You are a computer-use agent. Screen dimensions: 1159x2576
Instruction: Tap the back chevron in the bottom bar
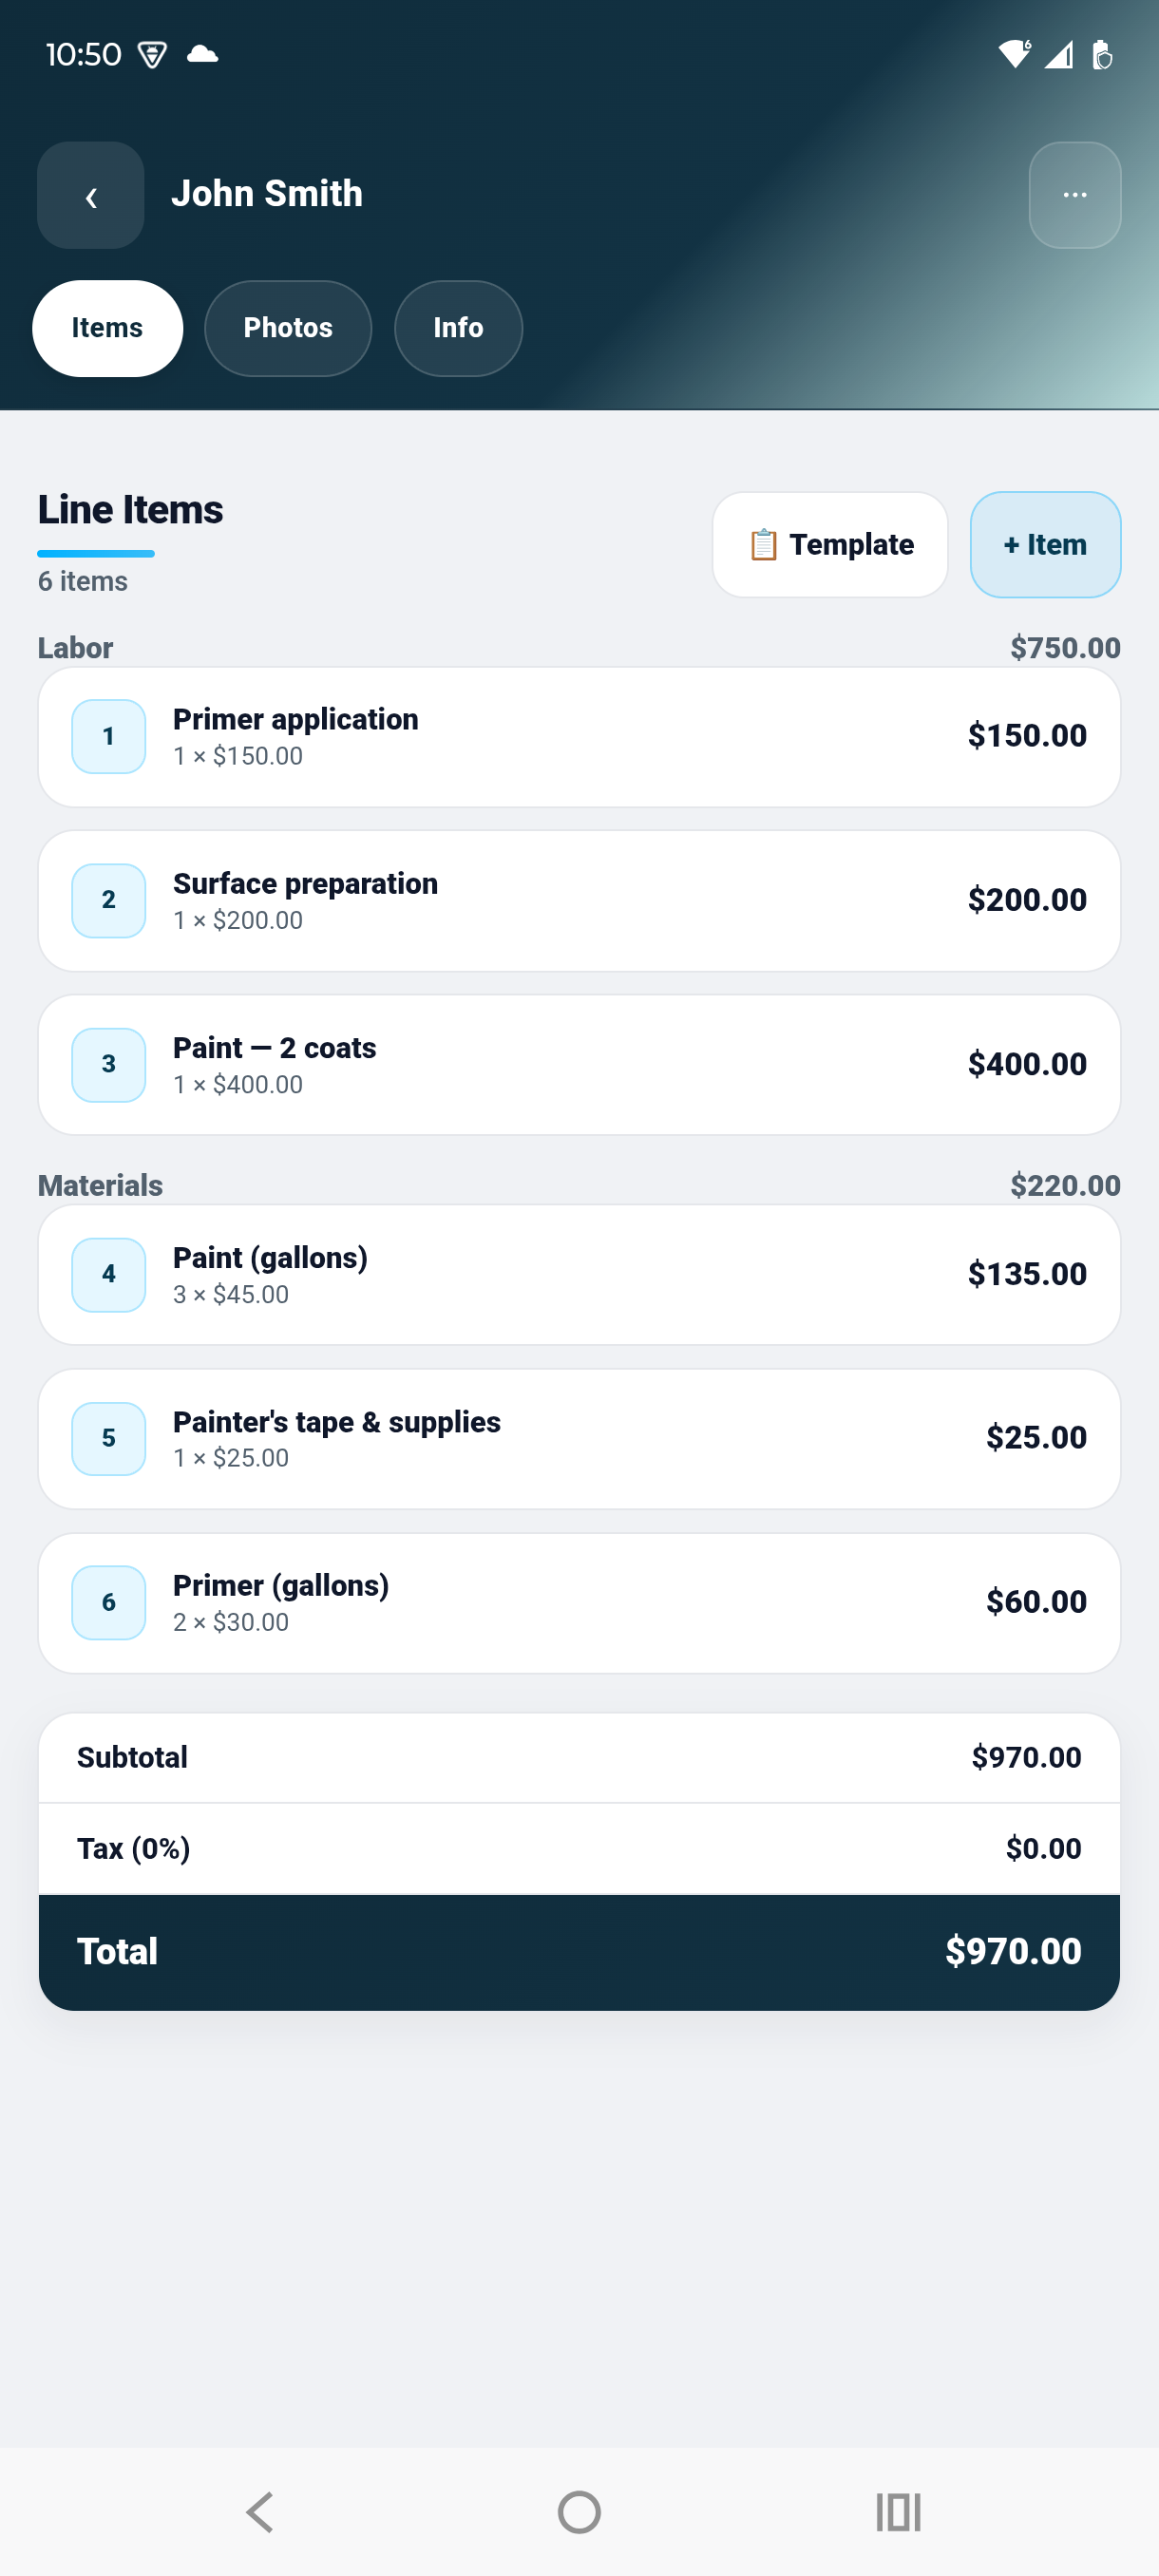click(259, 2512)
